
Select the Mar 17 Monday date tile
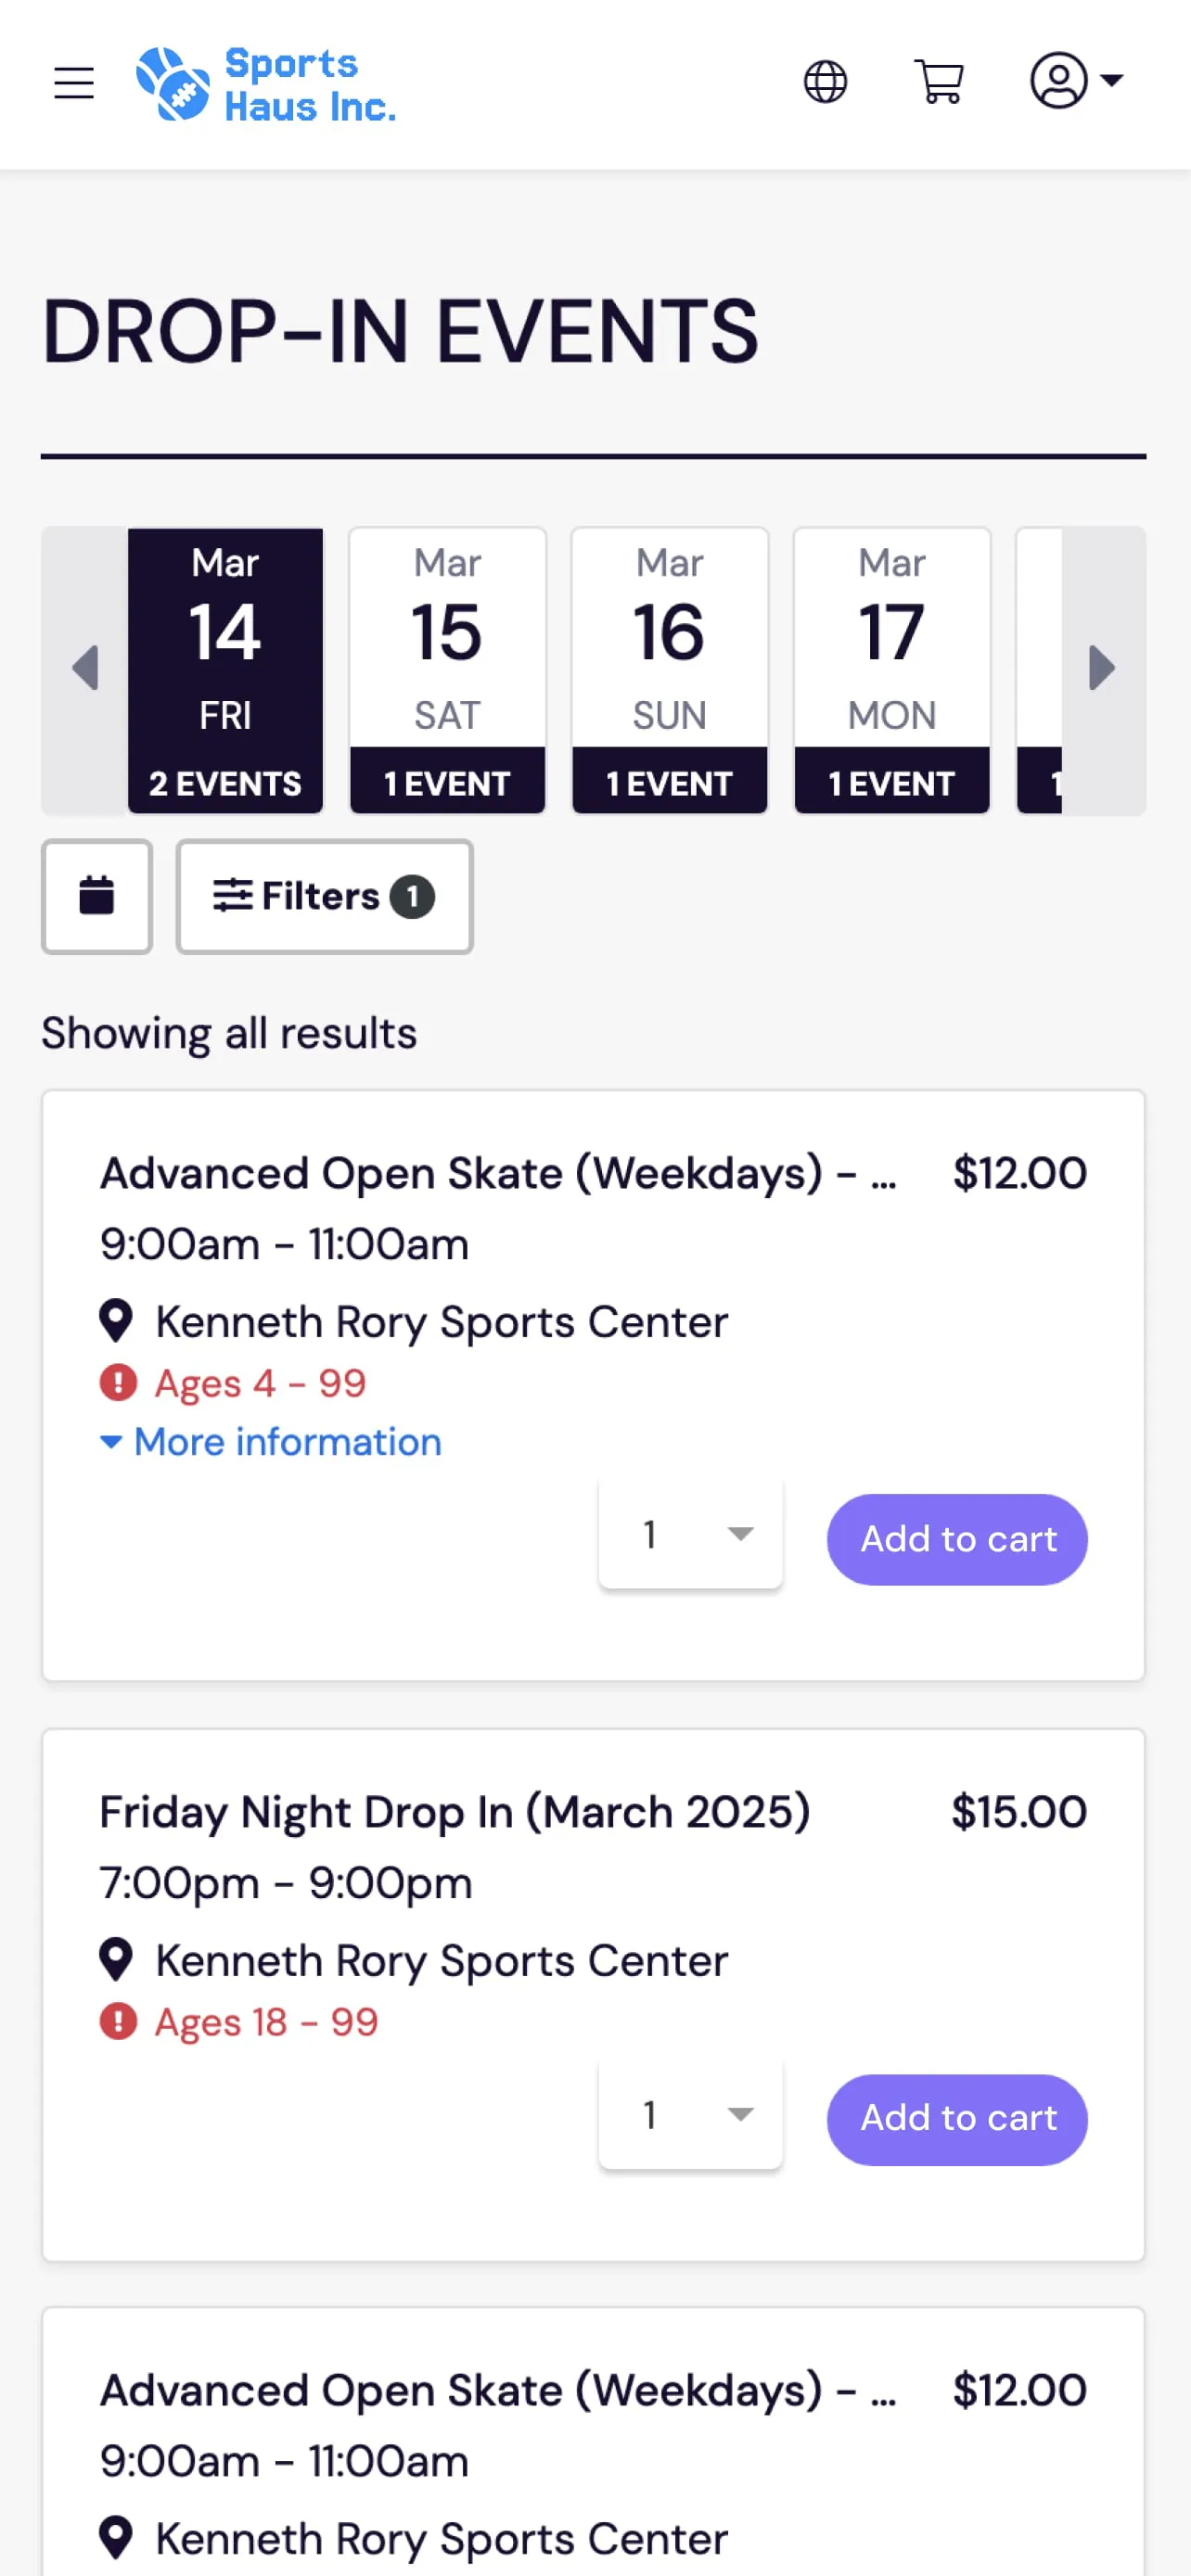891,668
